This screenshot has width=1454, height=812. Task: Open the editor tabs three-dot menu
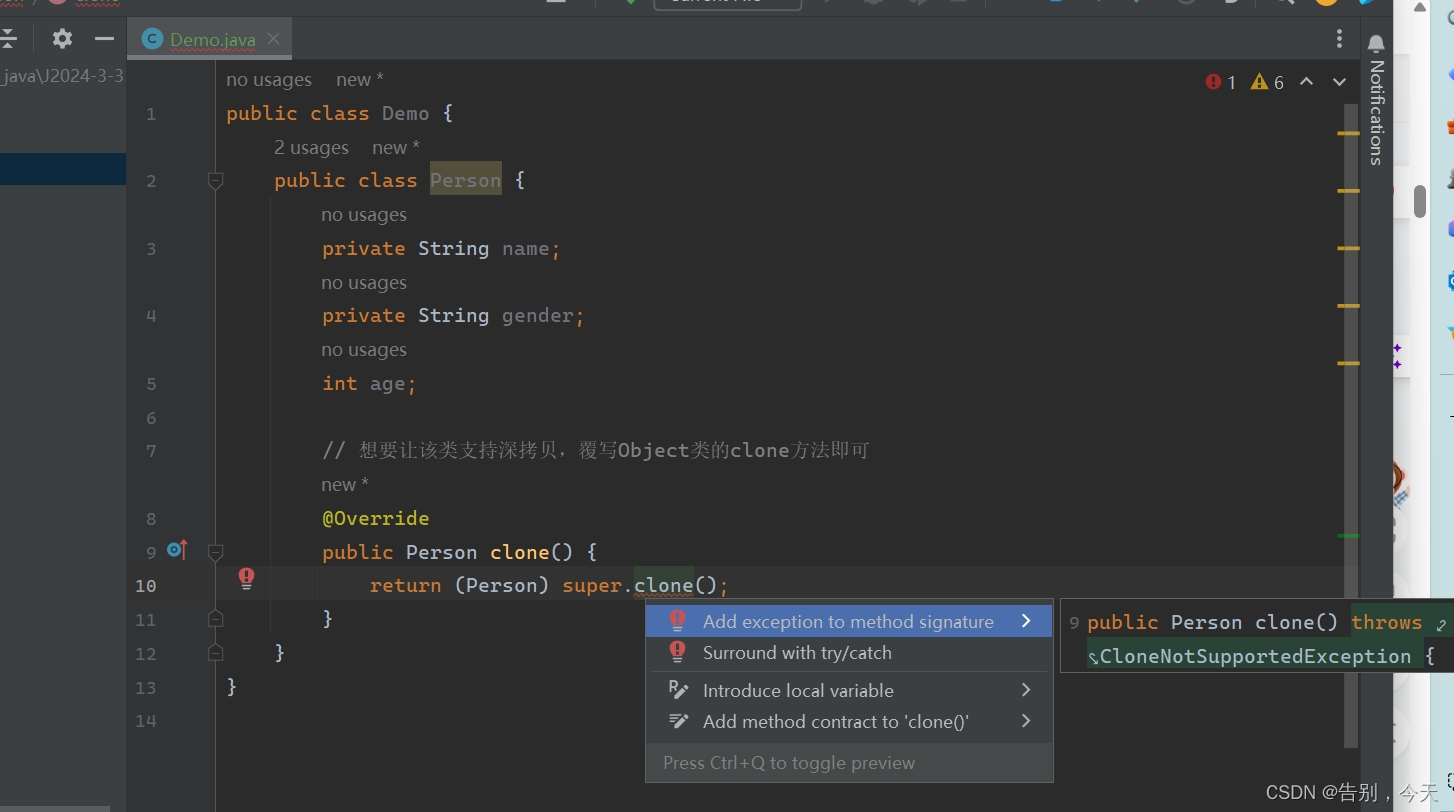point(1339,39)
